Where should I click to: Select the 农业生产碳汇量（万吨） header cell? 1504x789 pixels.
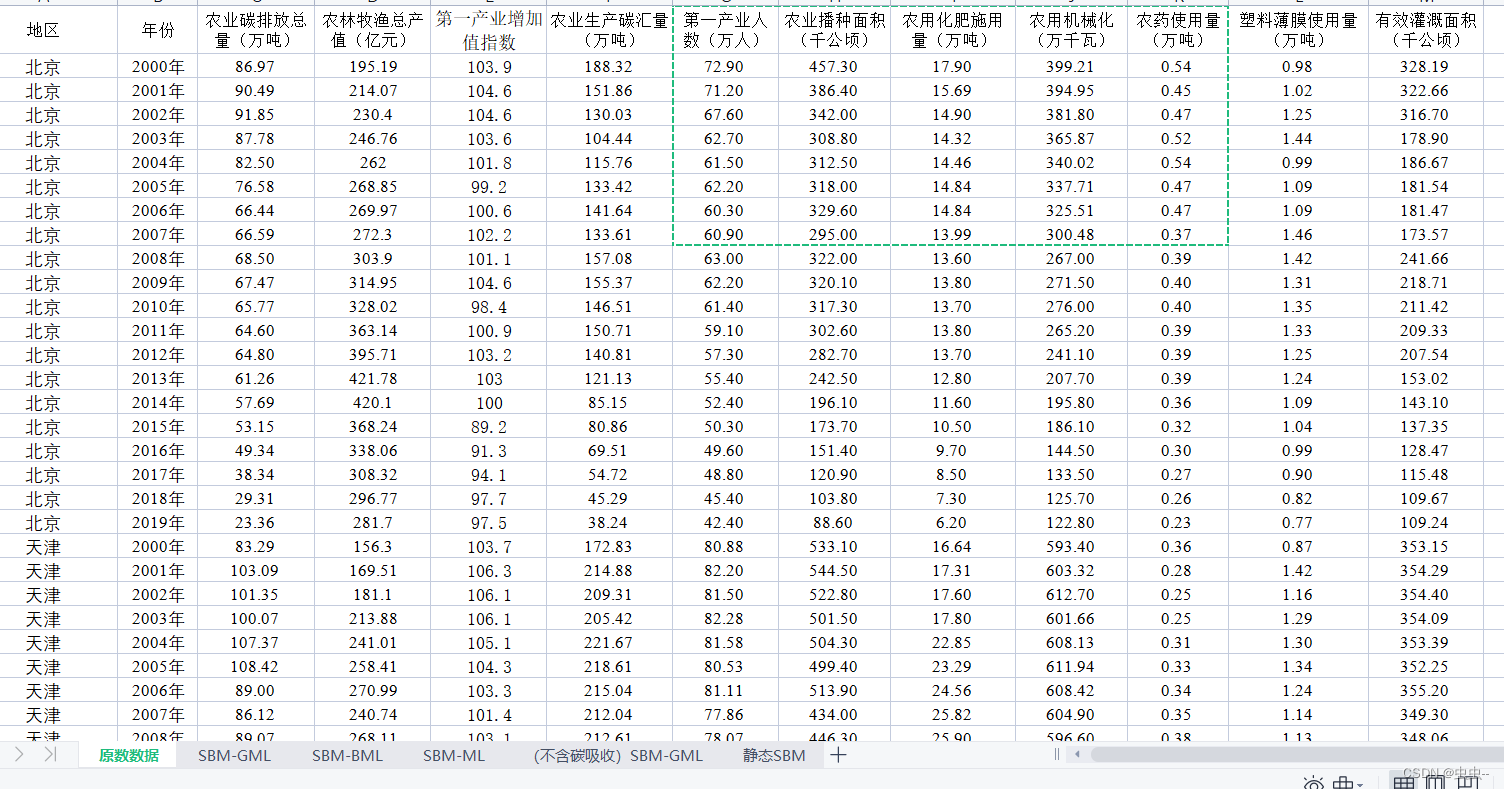coord(609,30)
